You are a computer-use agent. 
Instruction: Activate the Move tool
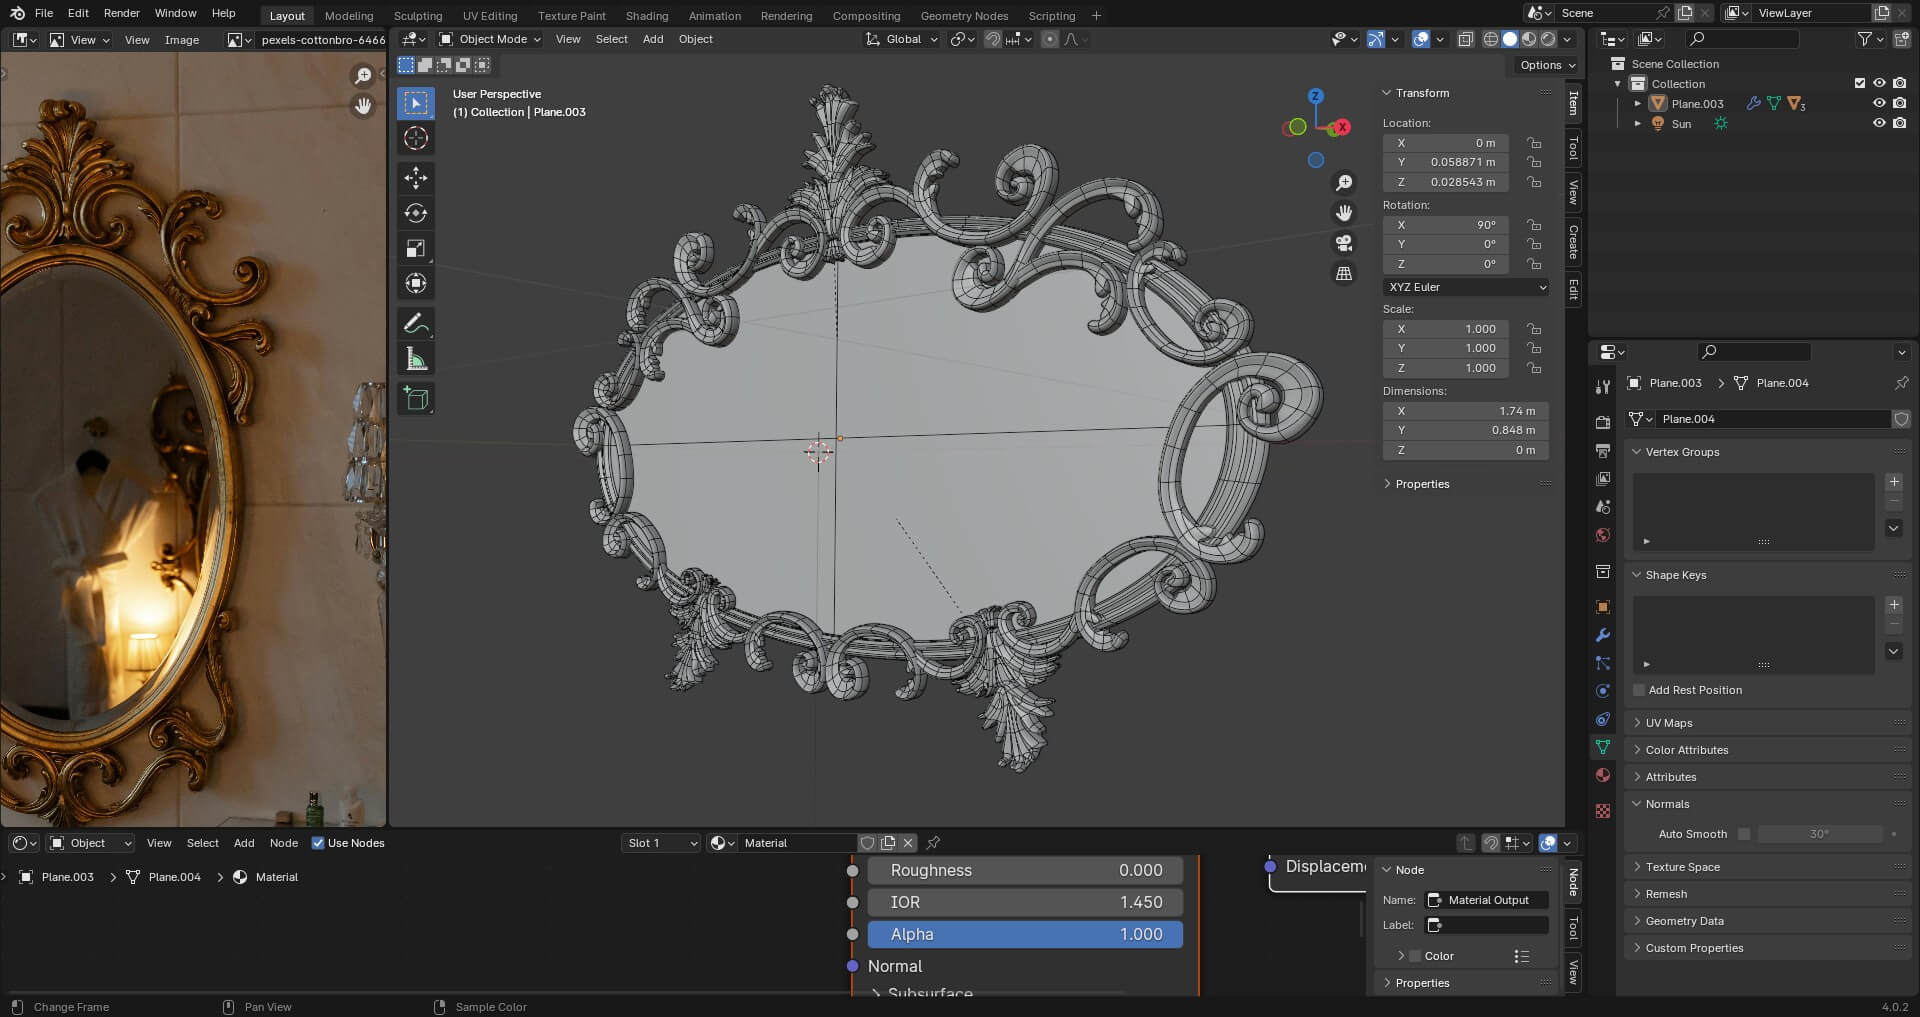tap(416, 178)
